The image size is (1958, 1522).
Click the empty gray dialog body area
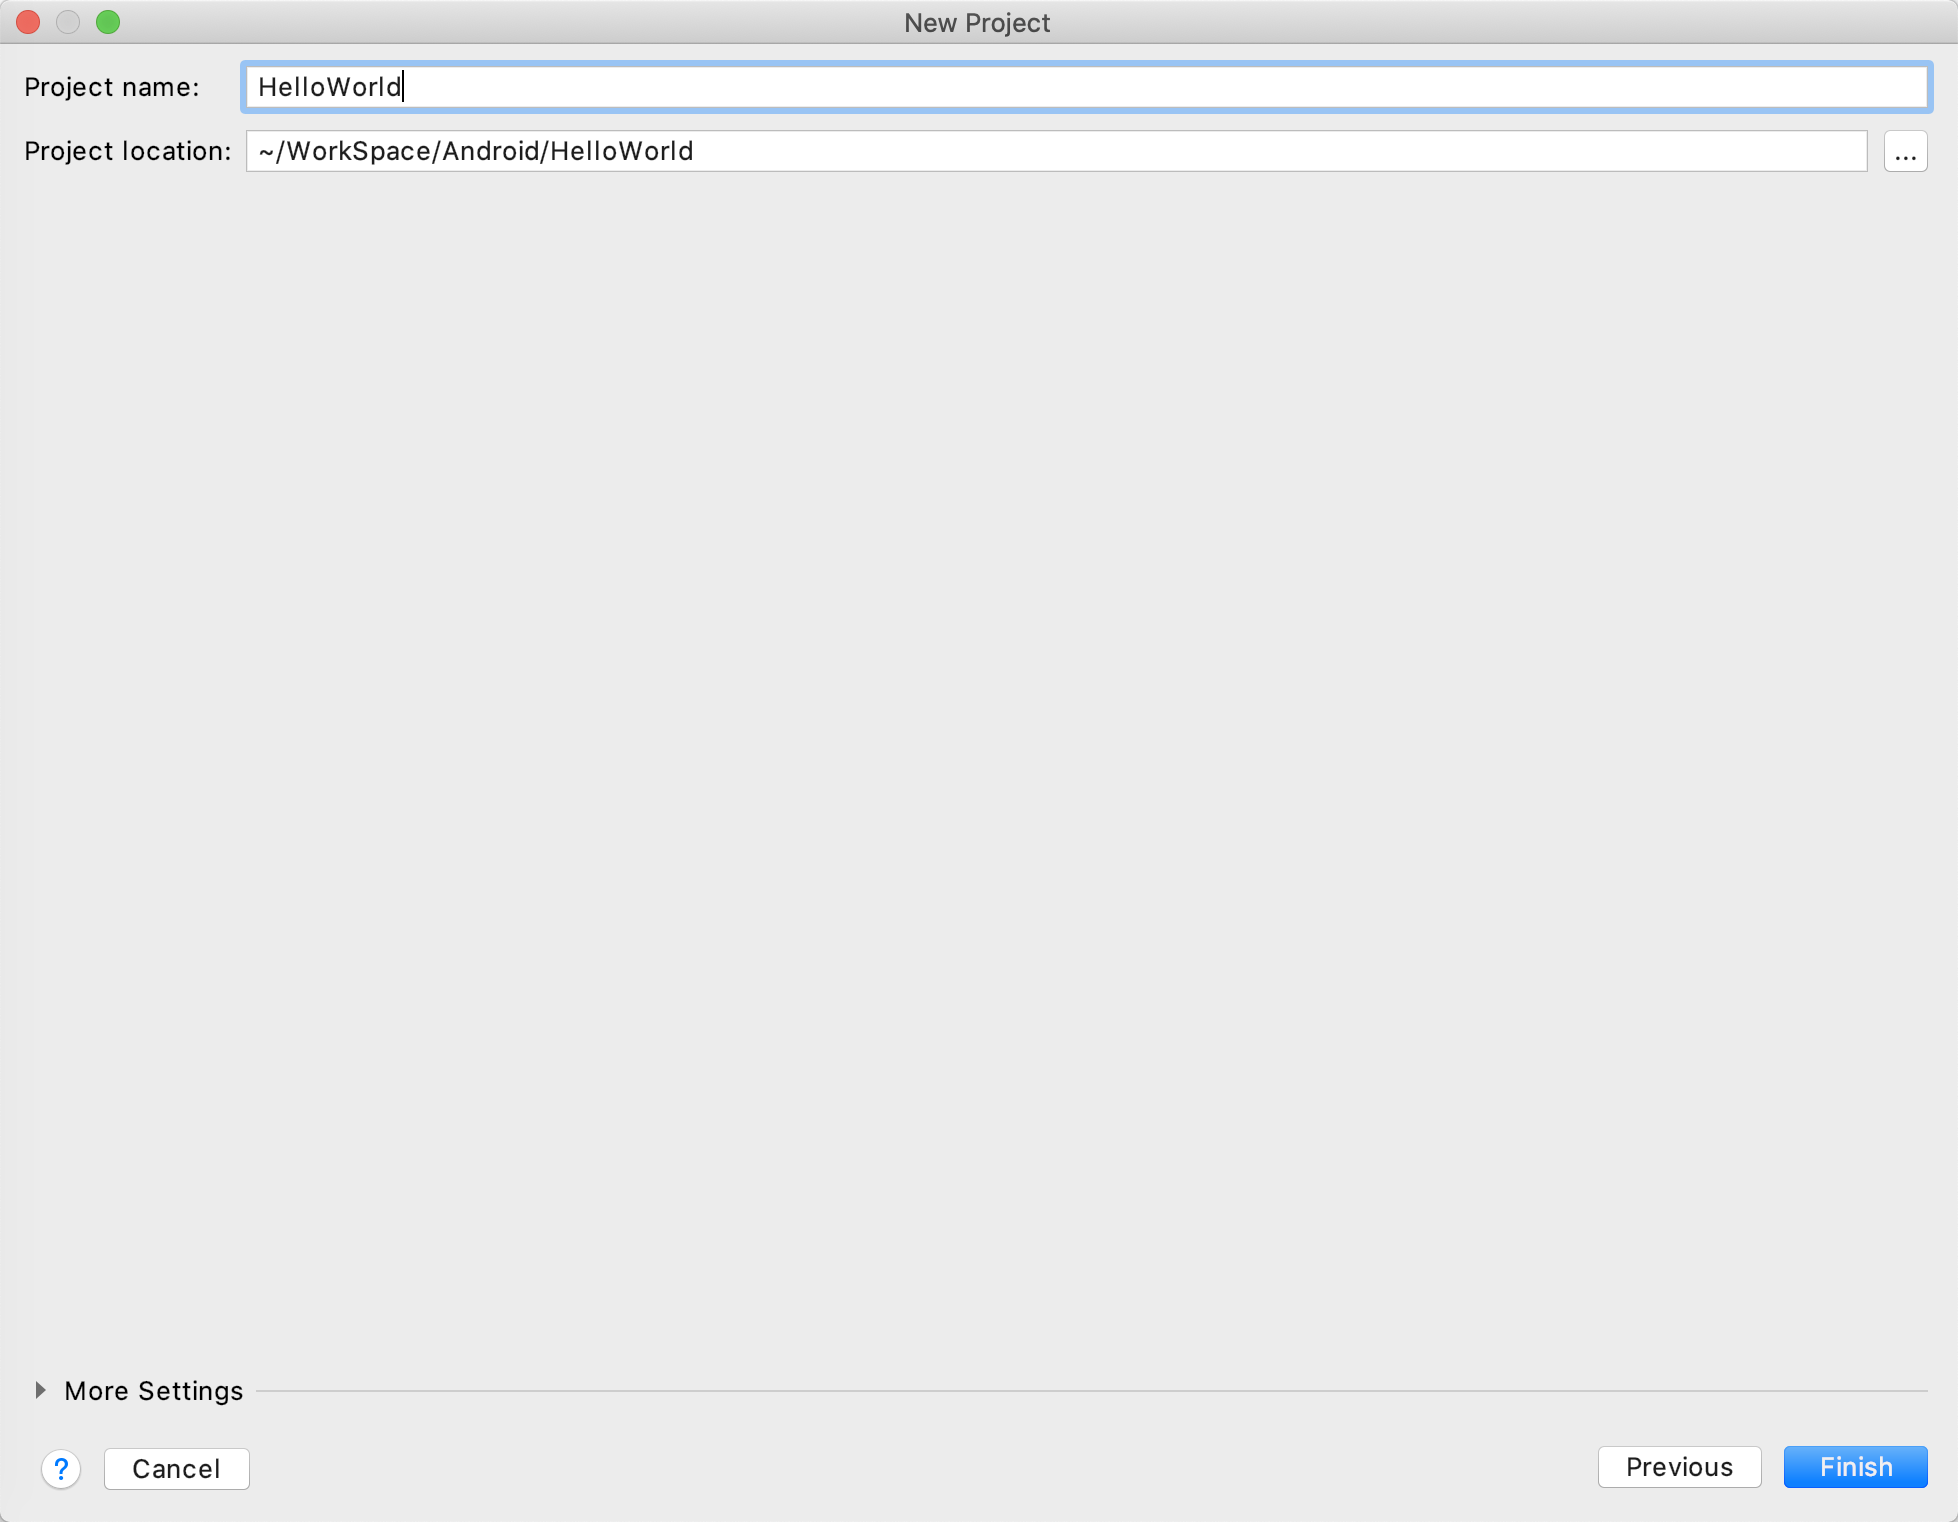(978, 760)
